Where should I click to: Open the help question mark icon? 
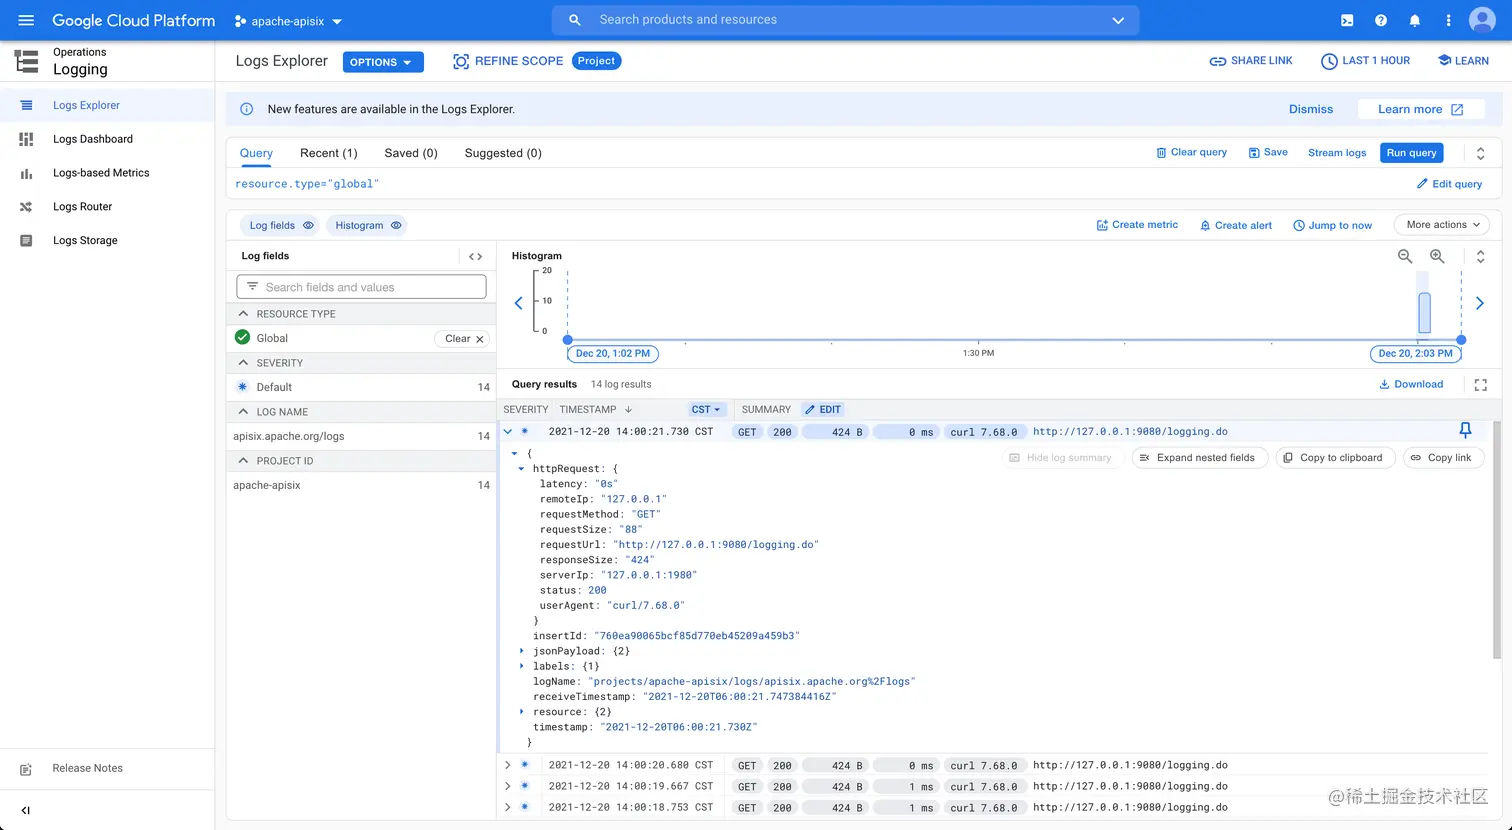tap(1381, 20)
